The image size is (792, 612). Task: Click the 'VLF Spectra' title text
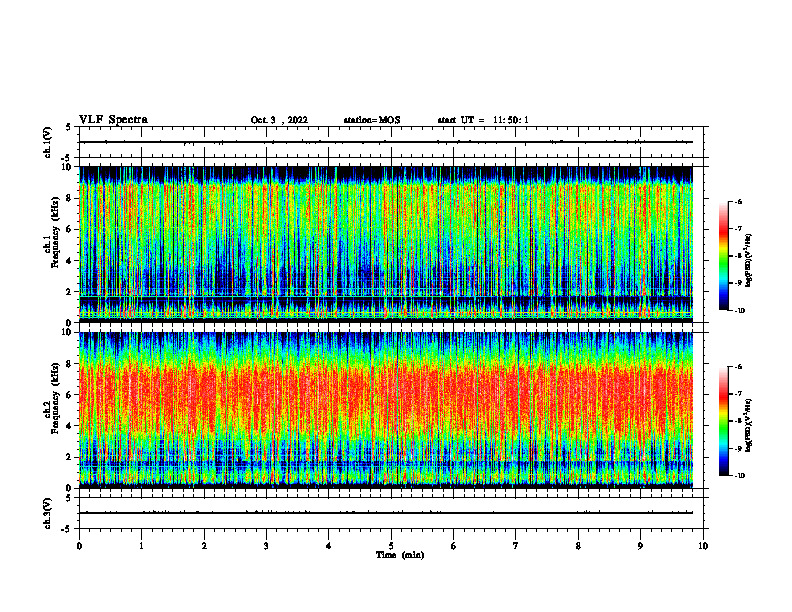click(x=113, y=120)
